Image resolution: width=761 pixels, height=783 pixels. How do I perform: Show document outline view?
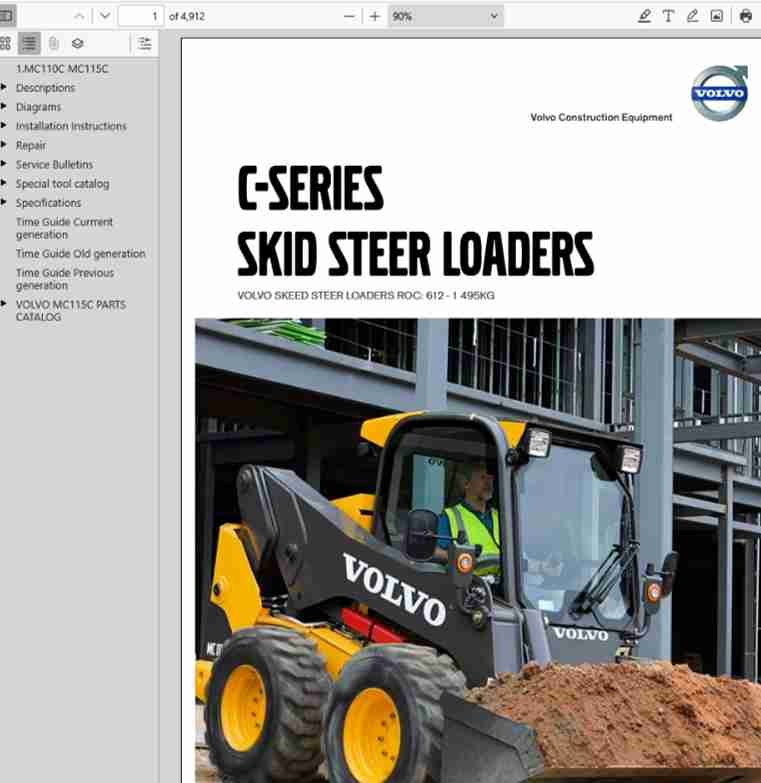(29, 43)
